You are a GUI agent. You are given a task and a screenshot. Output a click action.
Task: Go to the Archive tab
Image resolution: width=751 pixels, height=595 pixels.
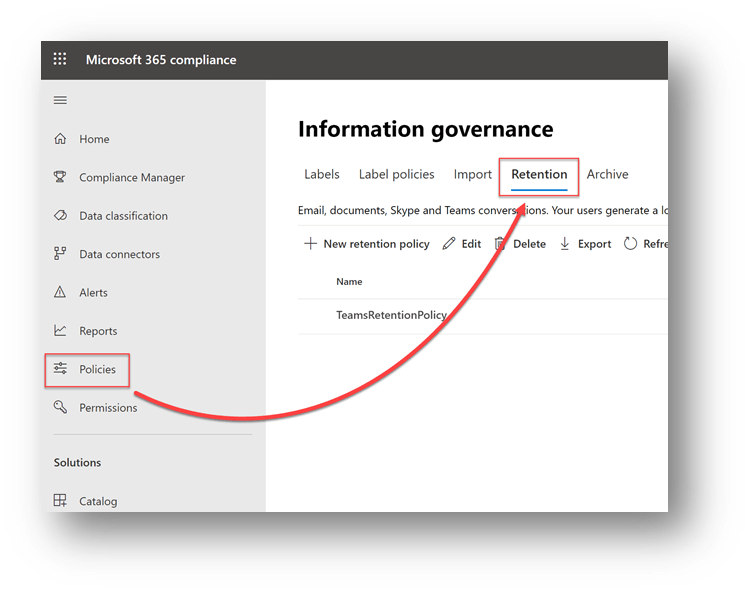(607, 174)
